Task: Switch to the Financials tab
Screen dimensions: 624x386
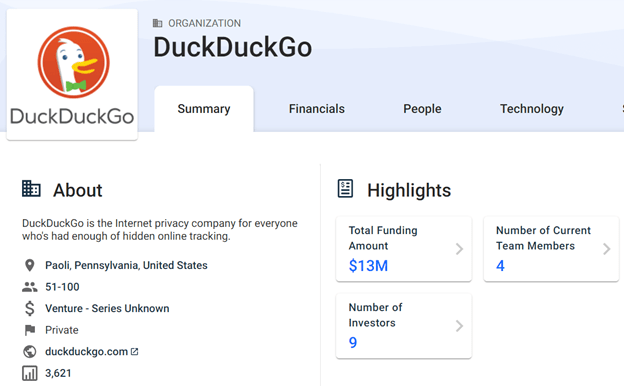Action: click(x=317, y=109)
